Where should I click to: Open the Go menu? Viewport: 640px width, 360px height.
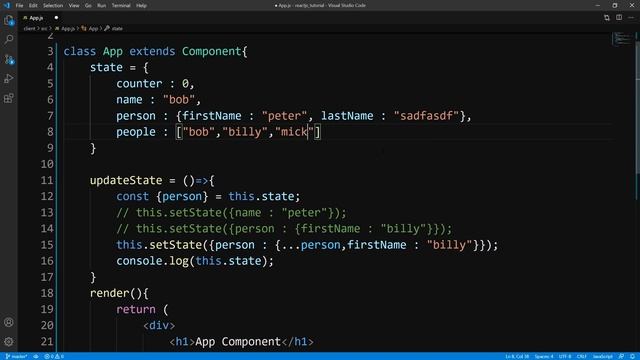(88, 5)
